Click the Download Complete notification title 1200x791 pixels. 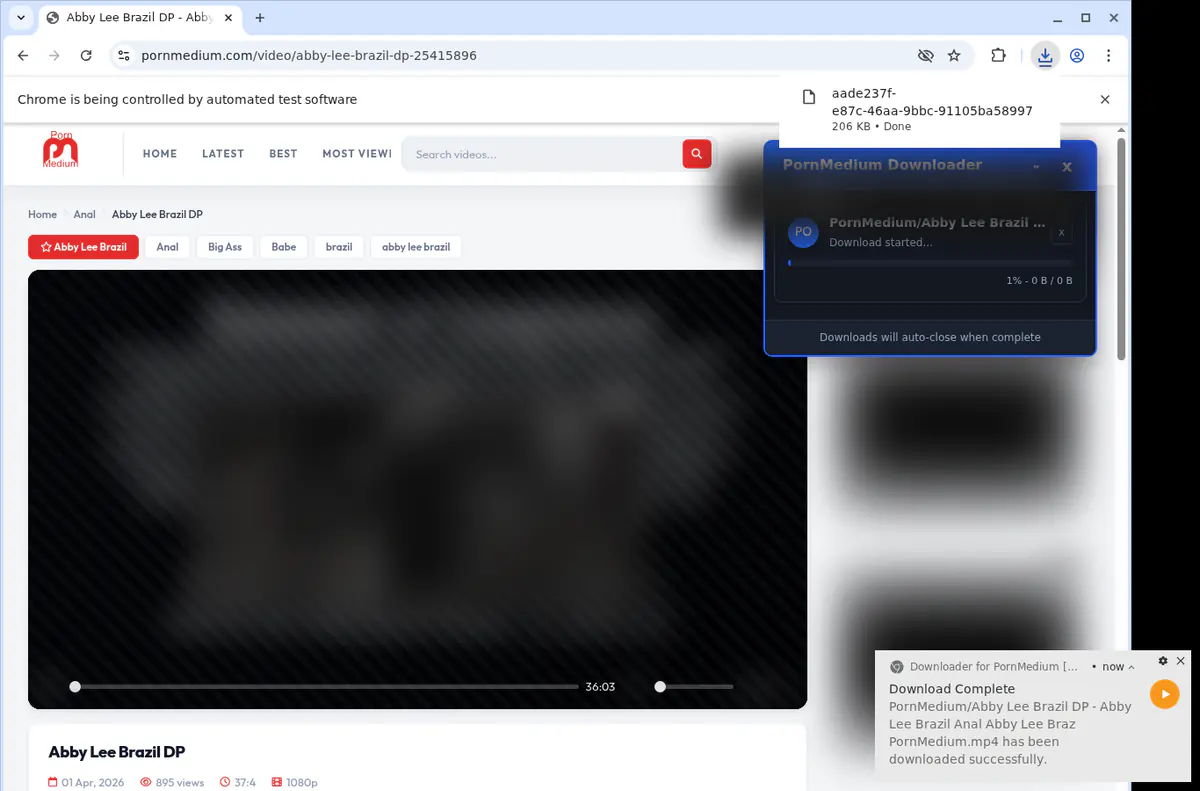coord(952,689)
